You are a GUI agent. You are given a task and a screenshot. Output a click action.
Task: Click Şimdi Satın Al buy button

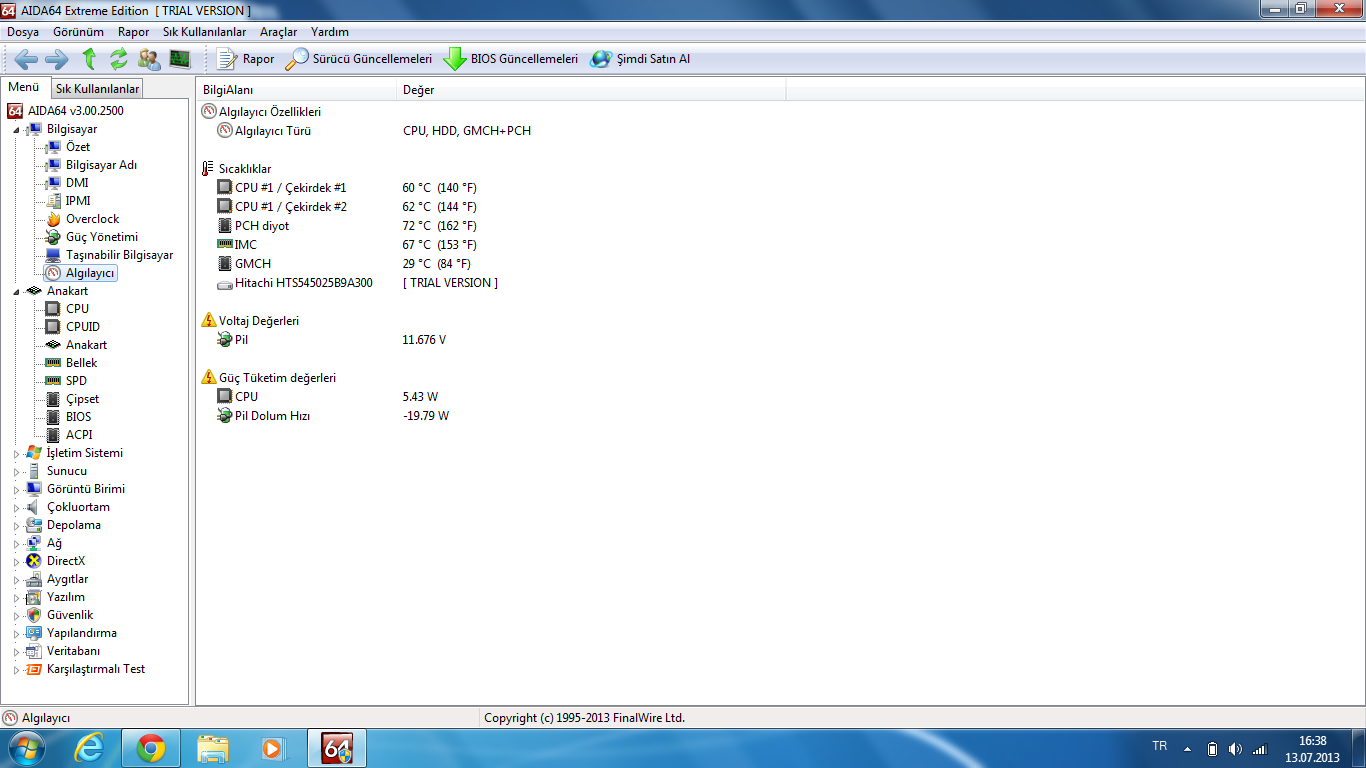pos(640,59)
